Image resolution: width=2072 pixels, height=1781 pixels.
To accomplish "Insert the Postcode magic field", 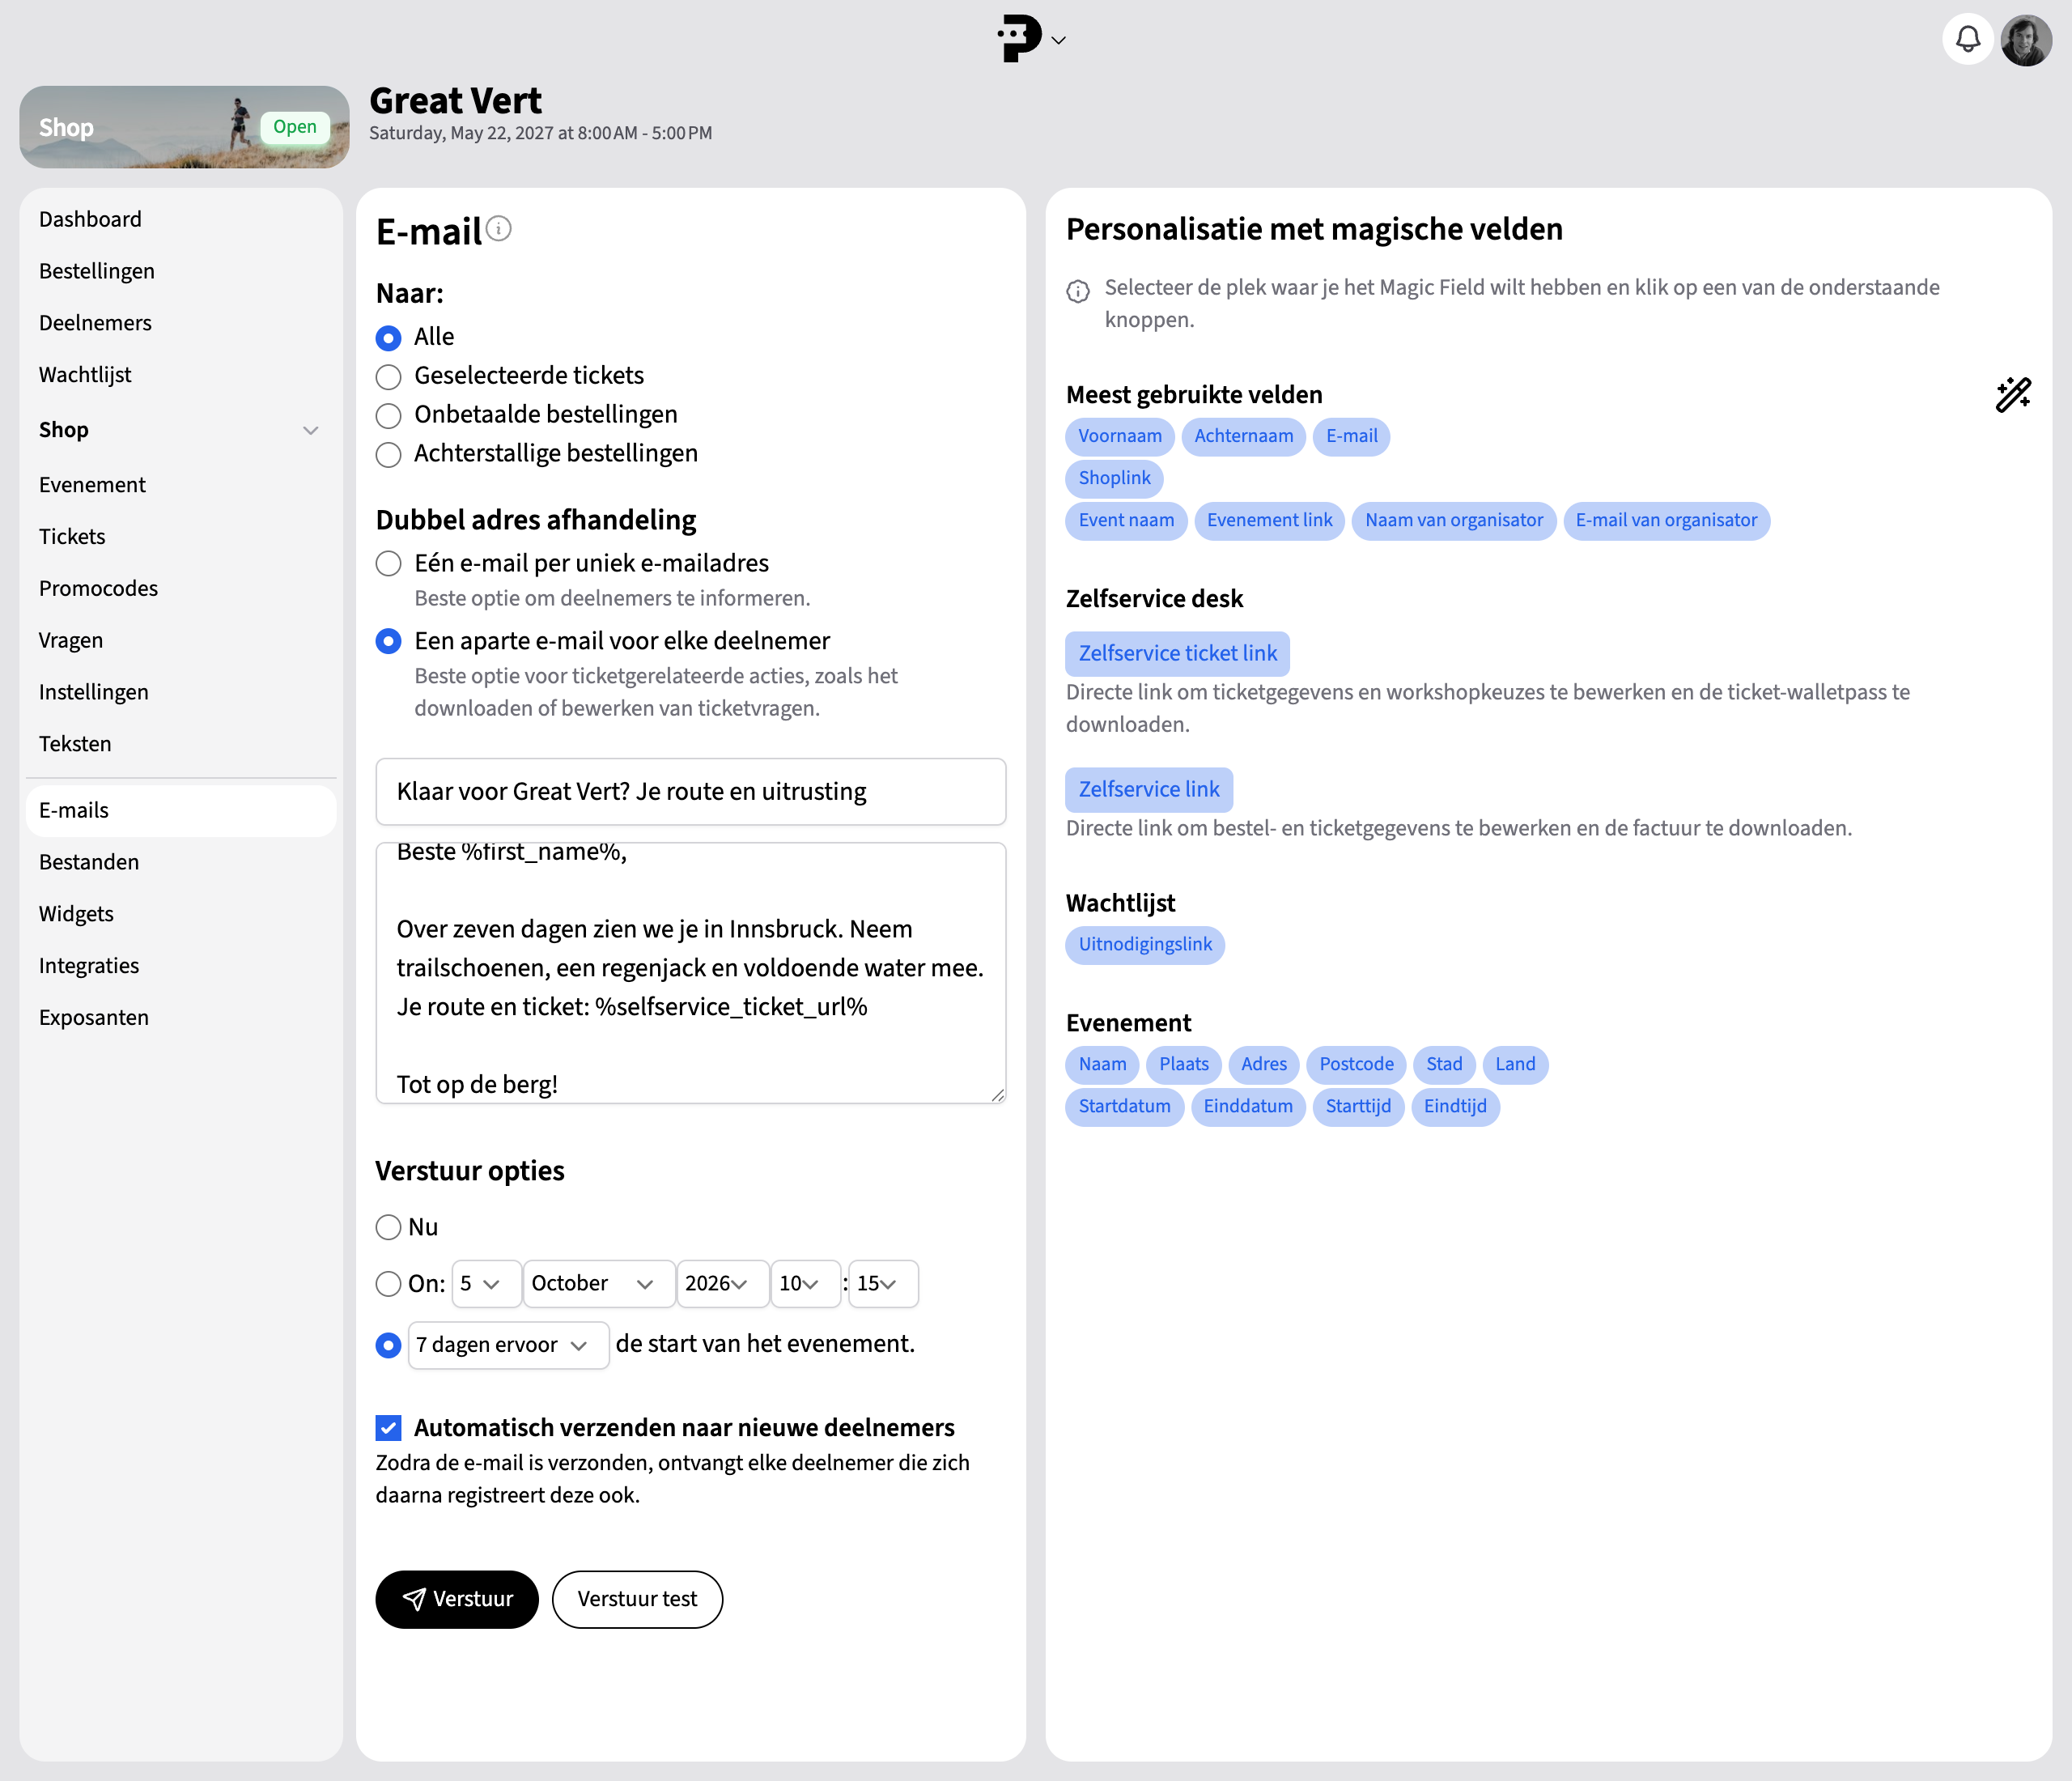I will [x=1356, y=1064].
